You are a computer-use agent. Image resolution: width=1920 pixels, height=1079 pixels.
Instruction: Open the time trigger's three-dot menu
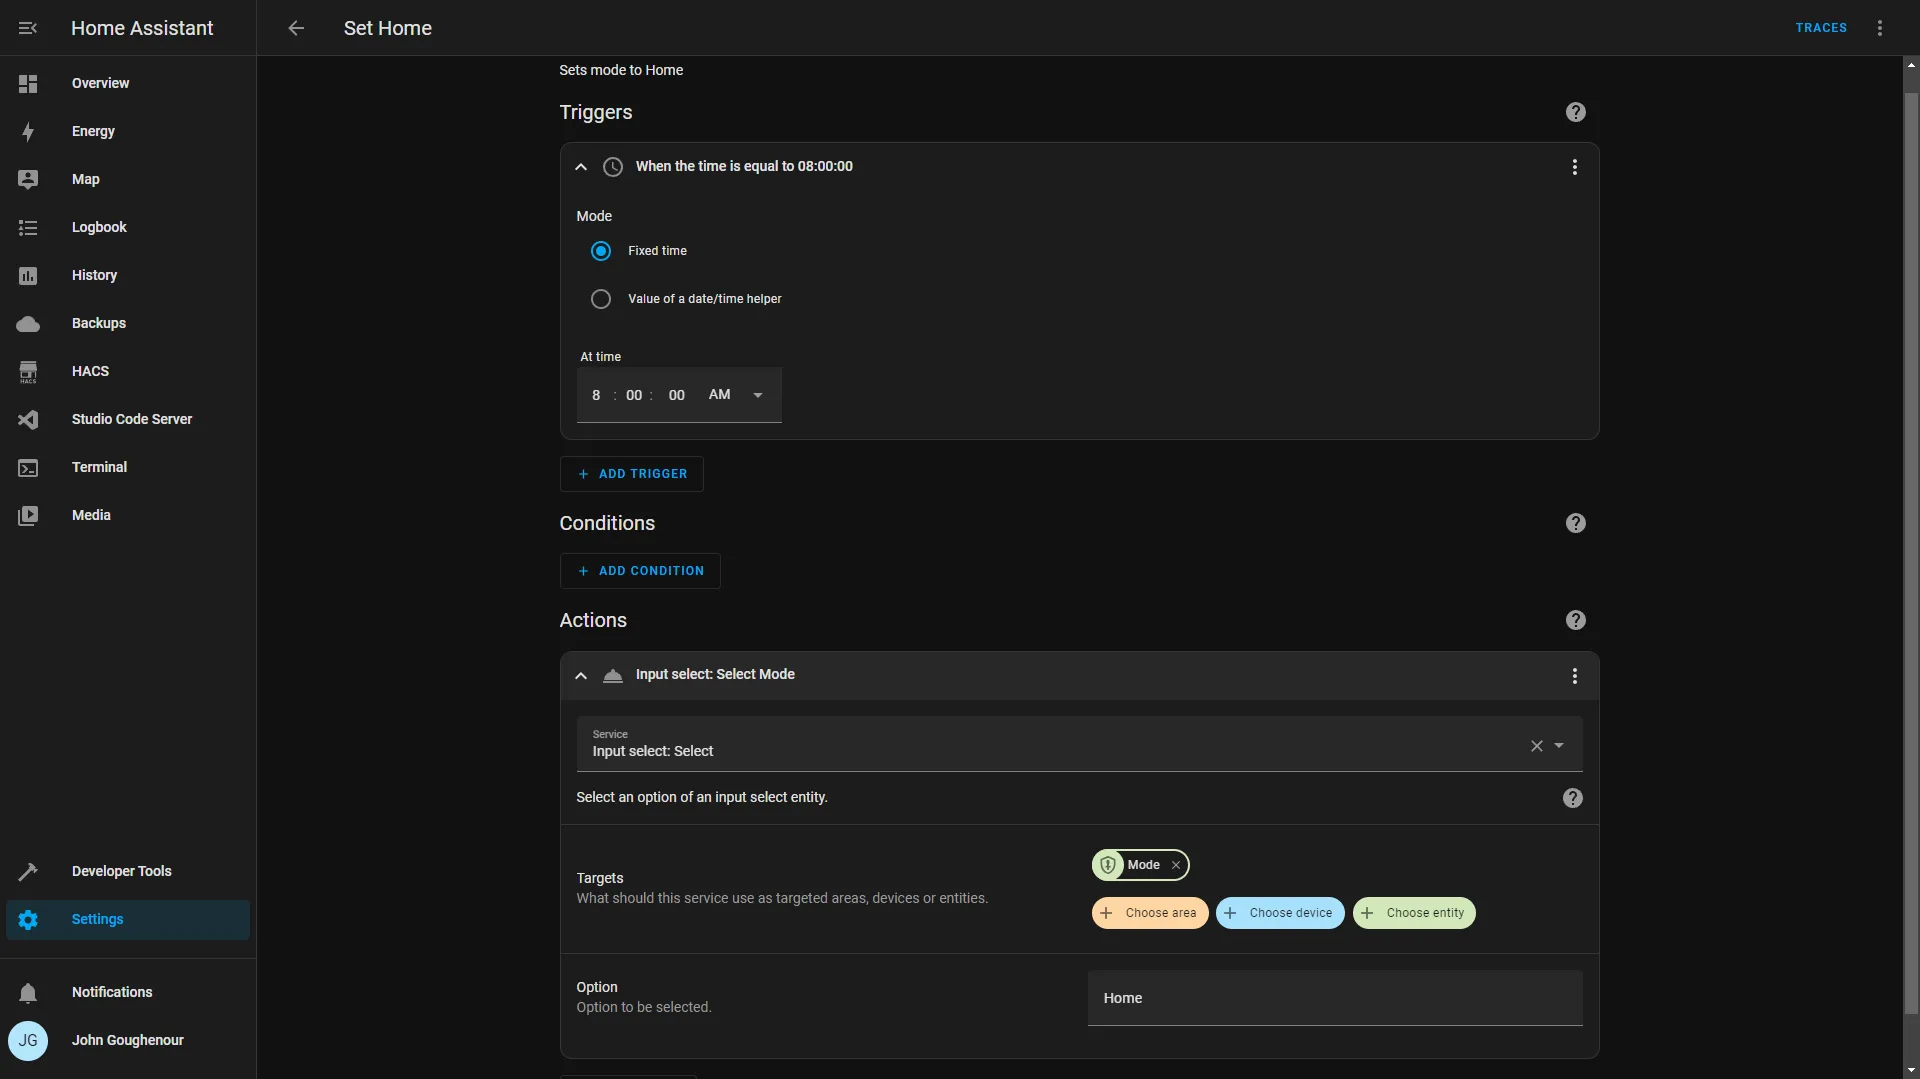coord(1575,167)
